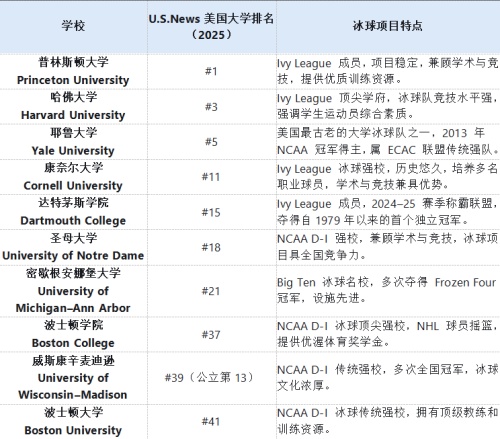Select the 冰球项目特点 header cell

(388, 27)
